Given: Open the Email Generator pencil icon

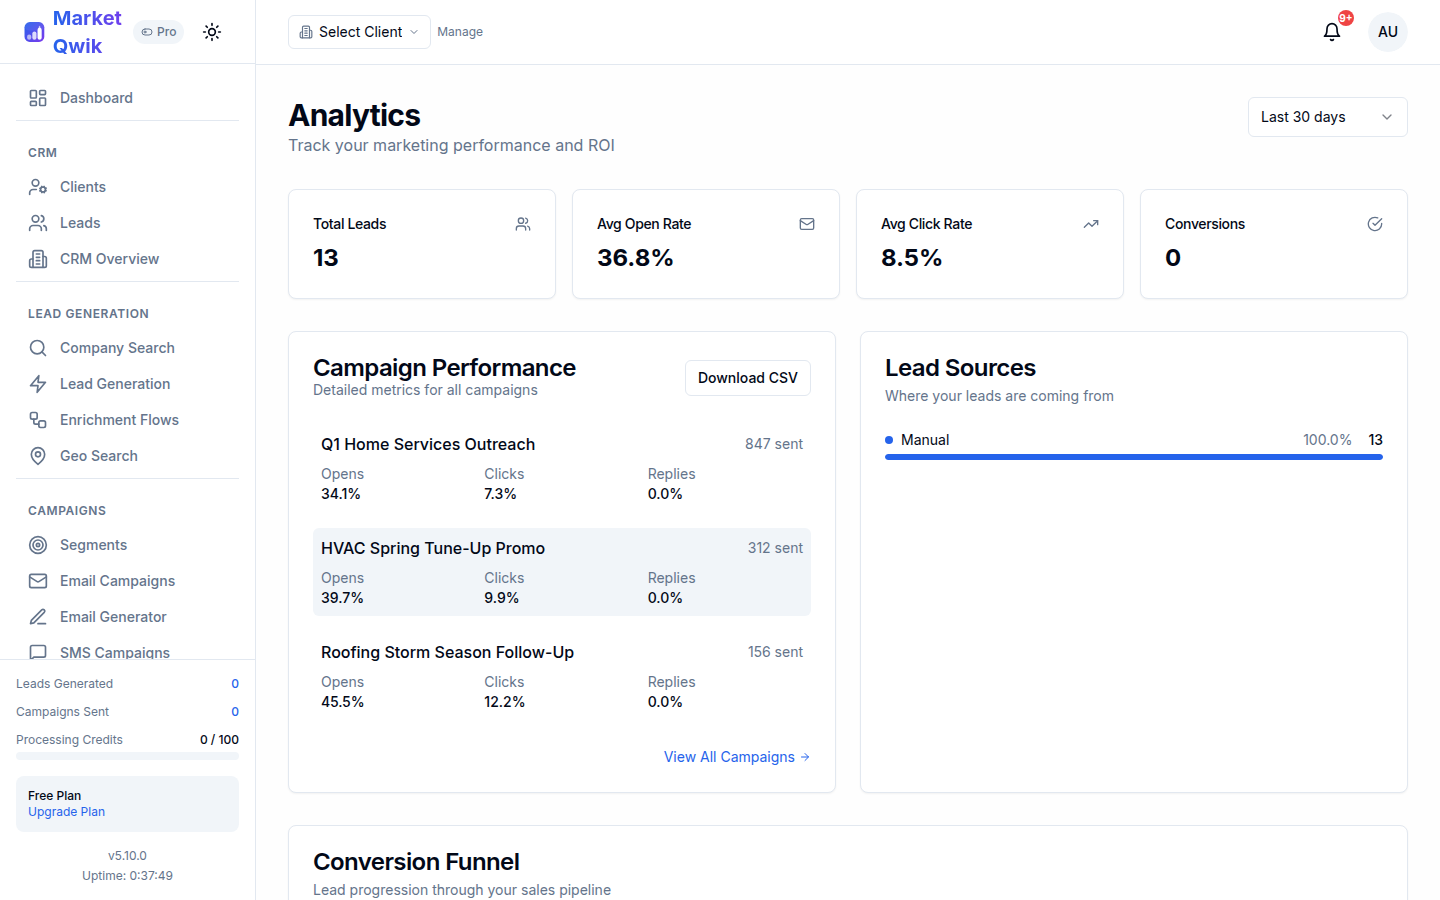Looking at the screenshot, I should coord(37,616).
